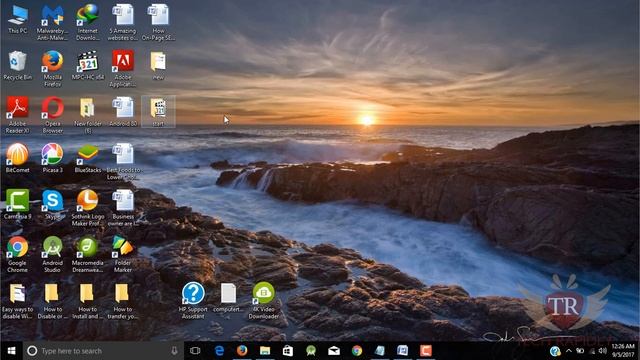Select the 'How to transfer yo...' folder
Screen dimensions: 640x360
click(122, 302)
